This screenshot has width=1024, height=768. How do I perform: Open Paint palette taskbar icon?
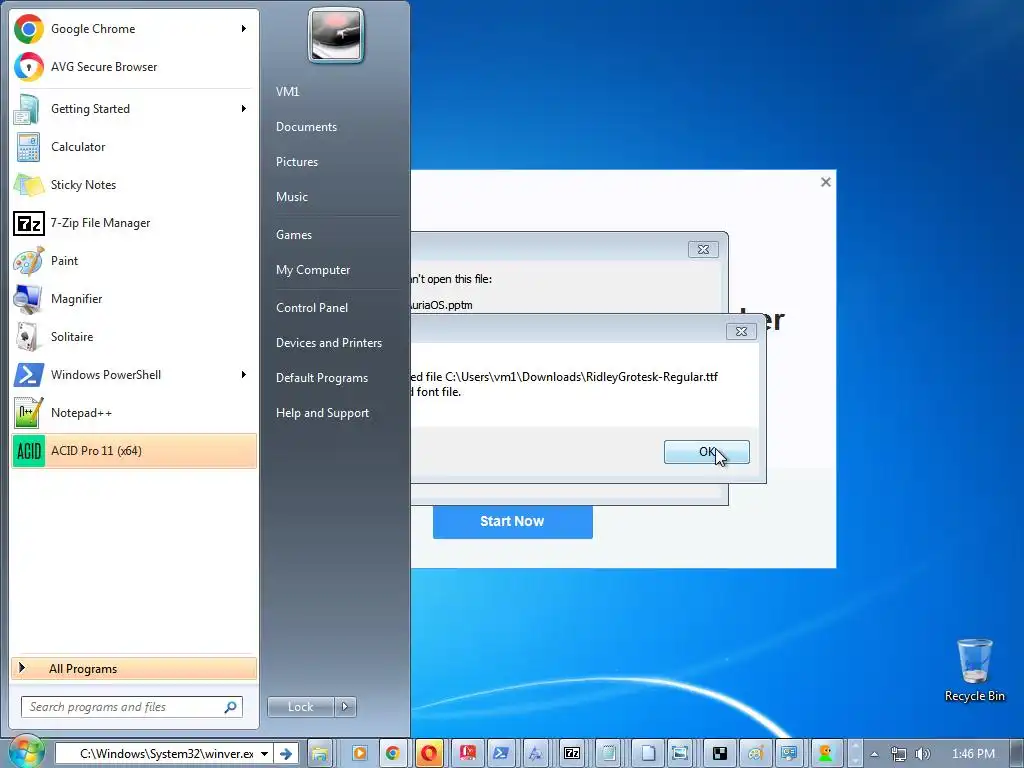[756, 753]
